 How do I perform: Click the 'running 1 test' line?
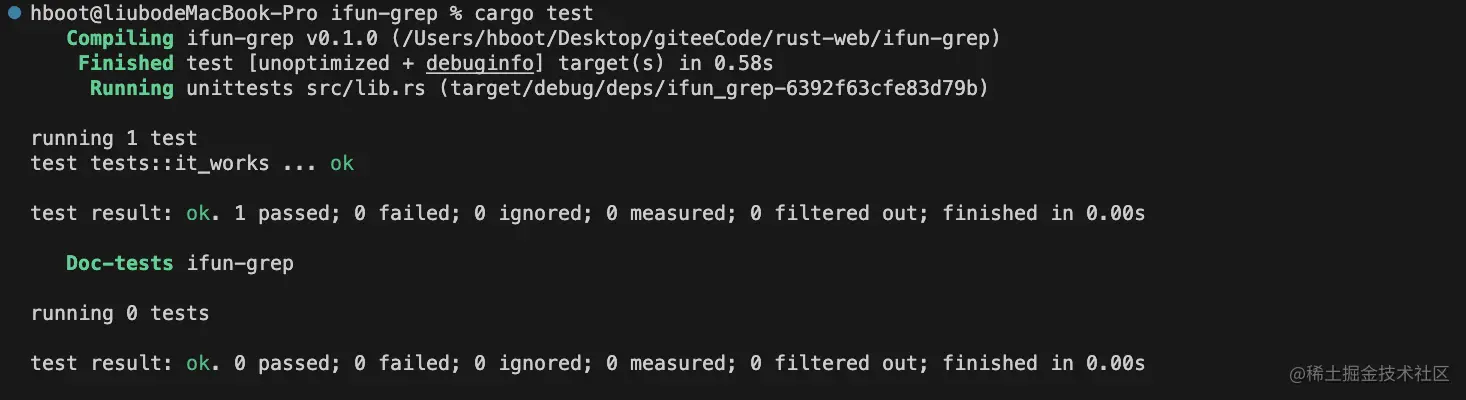[114, 139]
